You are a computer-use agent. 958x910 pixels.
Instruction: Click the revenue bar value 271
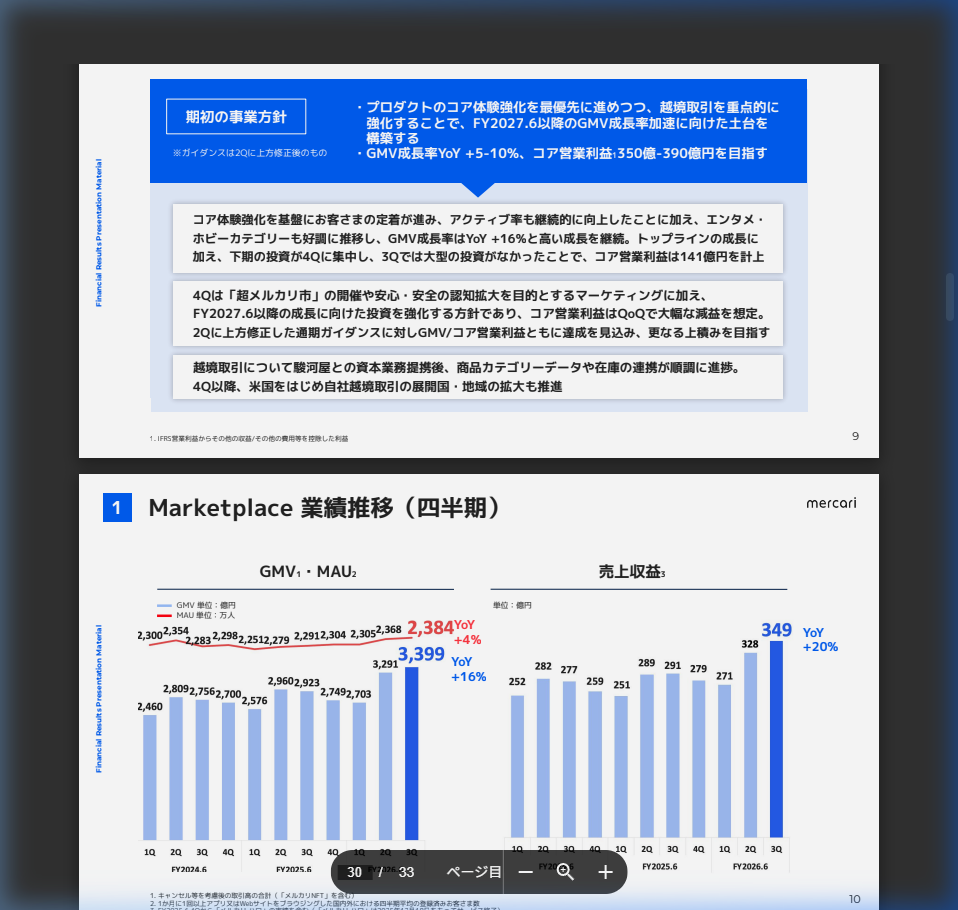tap(725, 676)
